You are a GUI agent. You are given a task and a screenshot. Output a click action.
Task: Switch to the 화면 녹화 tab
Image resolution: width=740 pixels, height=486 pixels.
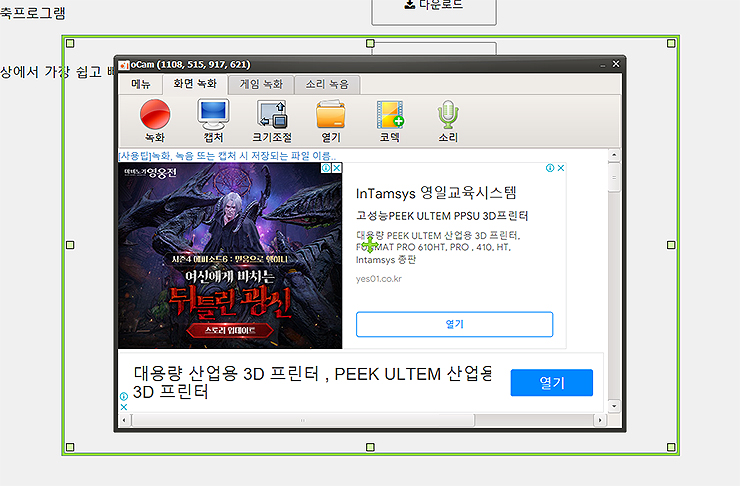(195, 84)
